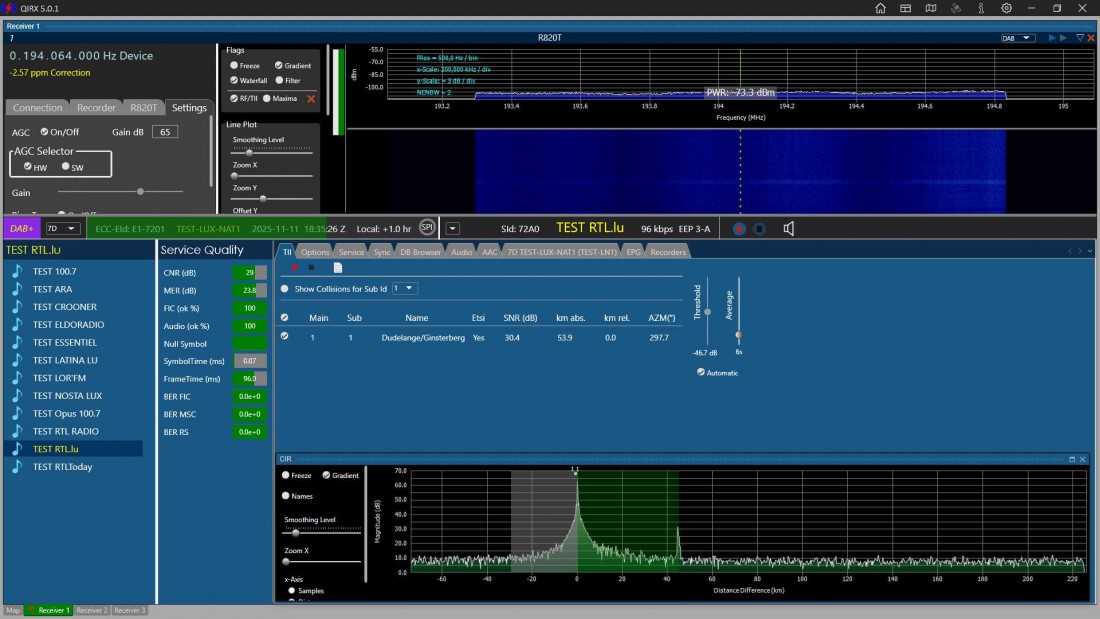This screenshot has width=1100, height=619.
Task: Switch to Receiver 3 at bottom
Action: [x=130, y=610]
